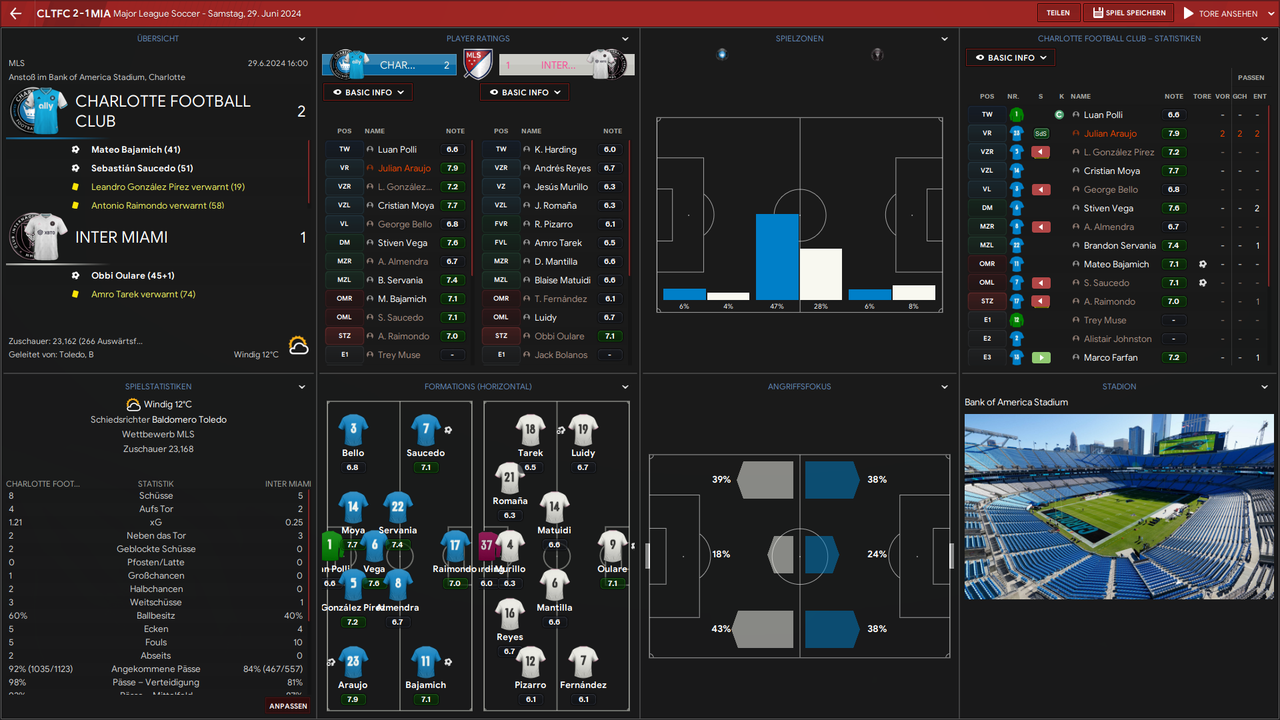Screen dimensions: 1280x720
Task: Click the Bello number 3 shirt in formation
Action: tap(353, 430)
